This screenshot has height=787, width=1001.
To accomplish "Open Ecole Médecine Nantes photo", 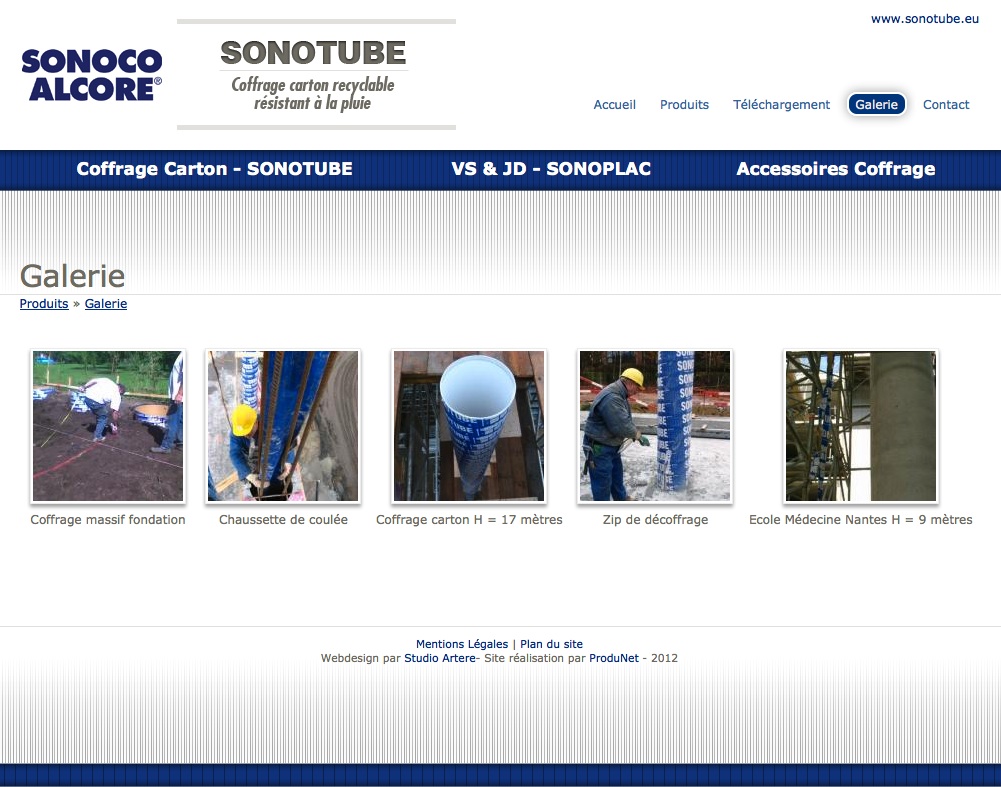I will point(861,426).
